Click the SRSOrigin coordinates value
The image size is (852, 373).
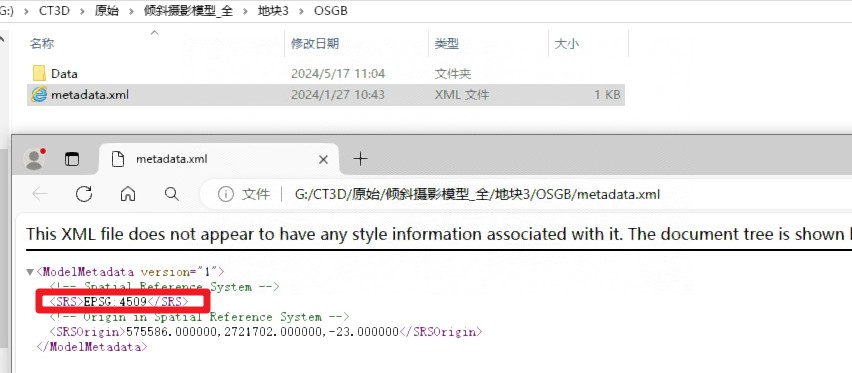tap(262, 332)
